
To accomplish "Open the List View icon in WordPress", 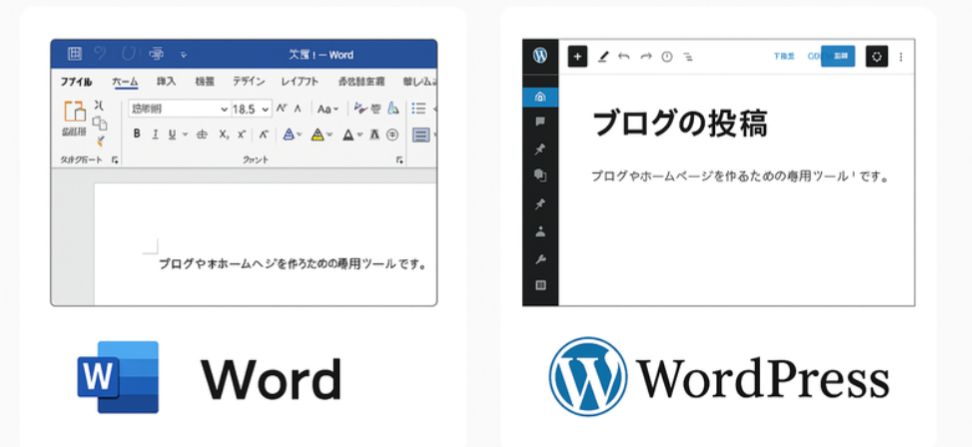I will click(688, 56).
